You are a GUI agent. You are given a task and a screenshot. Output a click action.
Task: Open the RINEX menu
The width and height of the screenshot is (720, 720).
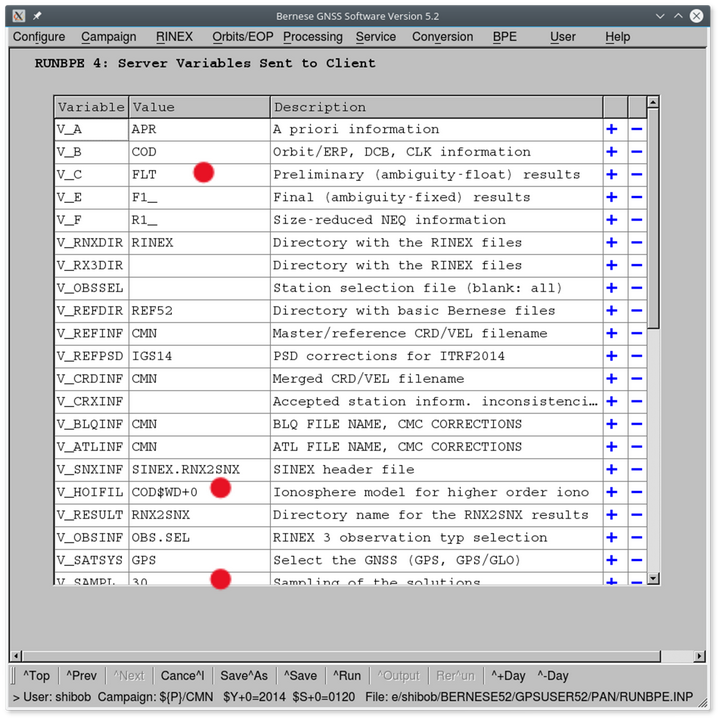(x=174, y=37)
